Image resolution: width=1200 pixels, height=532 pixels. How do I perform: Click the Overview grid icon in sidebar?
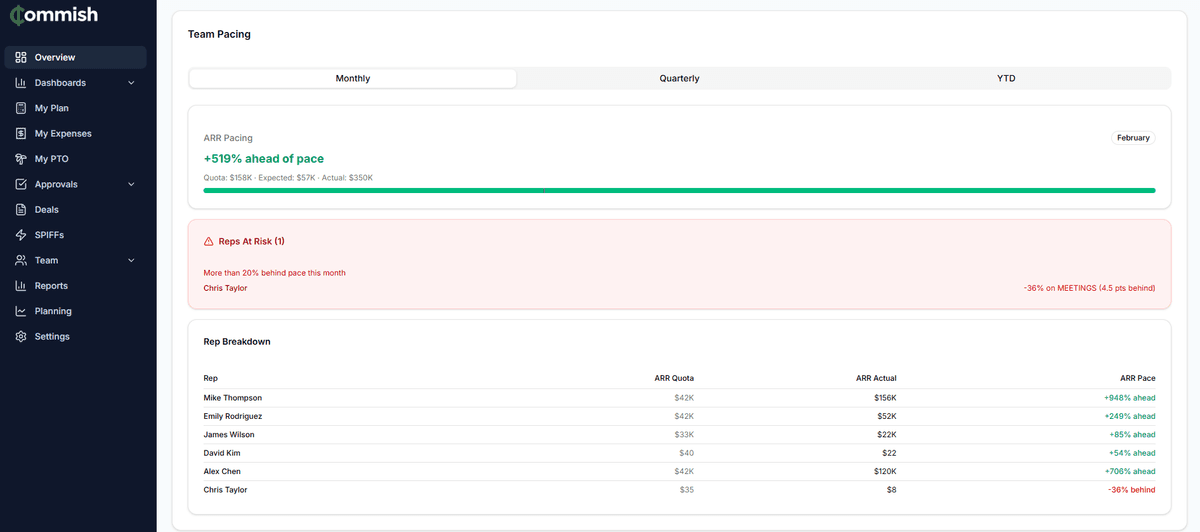point(21,57)
